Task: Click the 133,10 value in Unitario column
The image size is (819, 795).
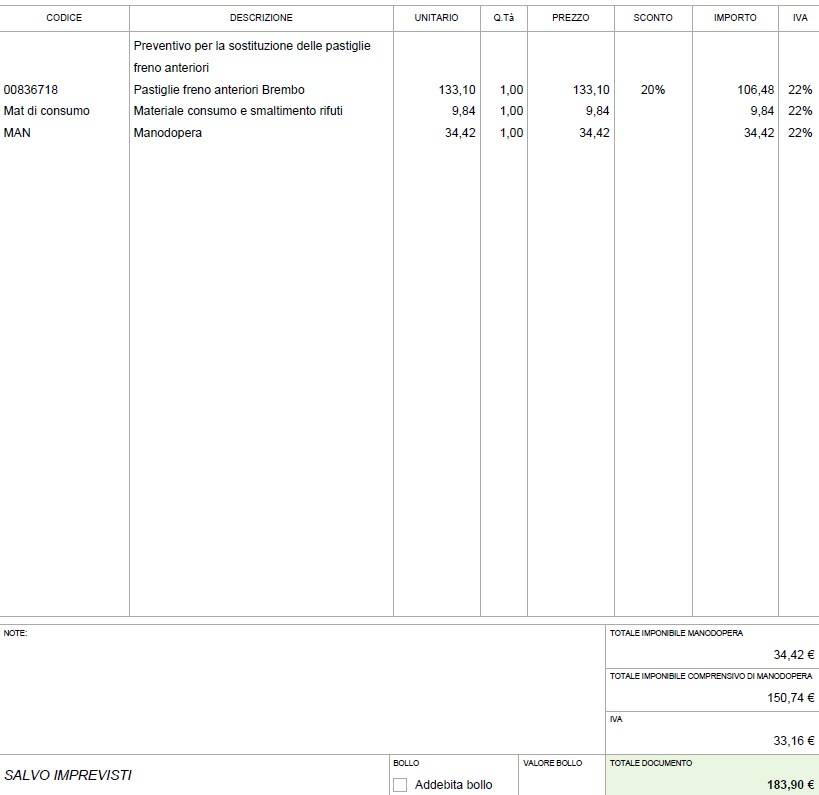Action: [x=457, y=90]
